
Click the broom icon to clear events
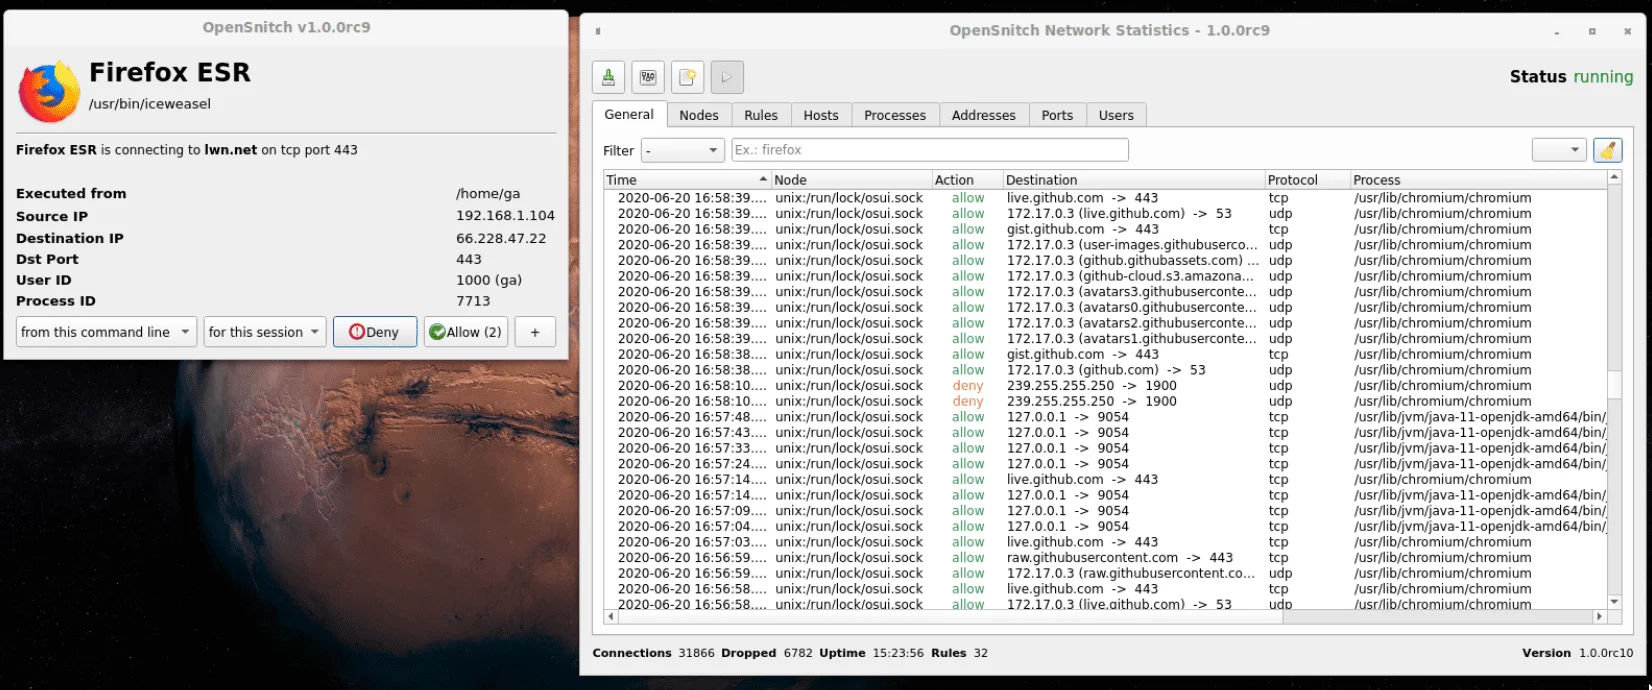click(1607, 150)
